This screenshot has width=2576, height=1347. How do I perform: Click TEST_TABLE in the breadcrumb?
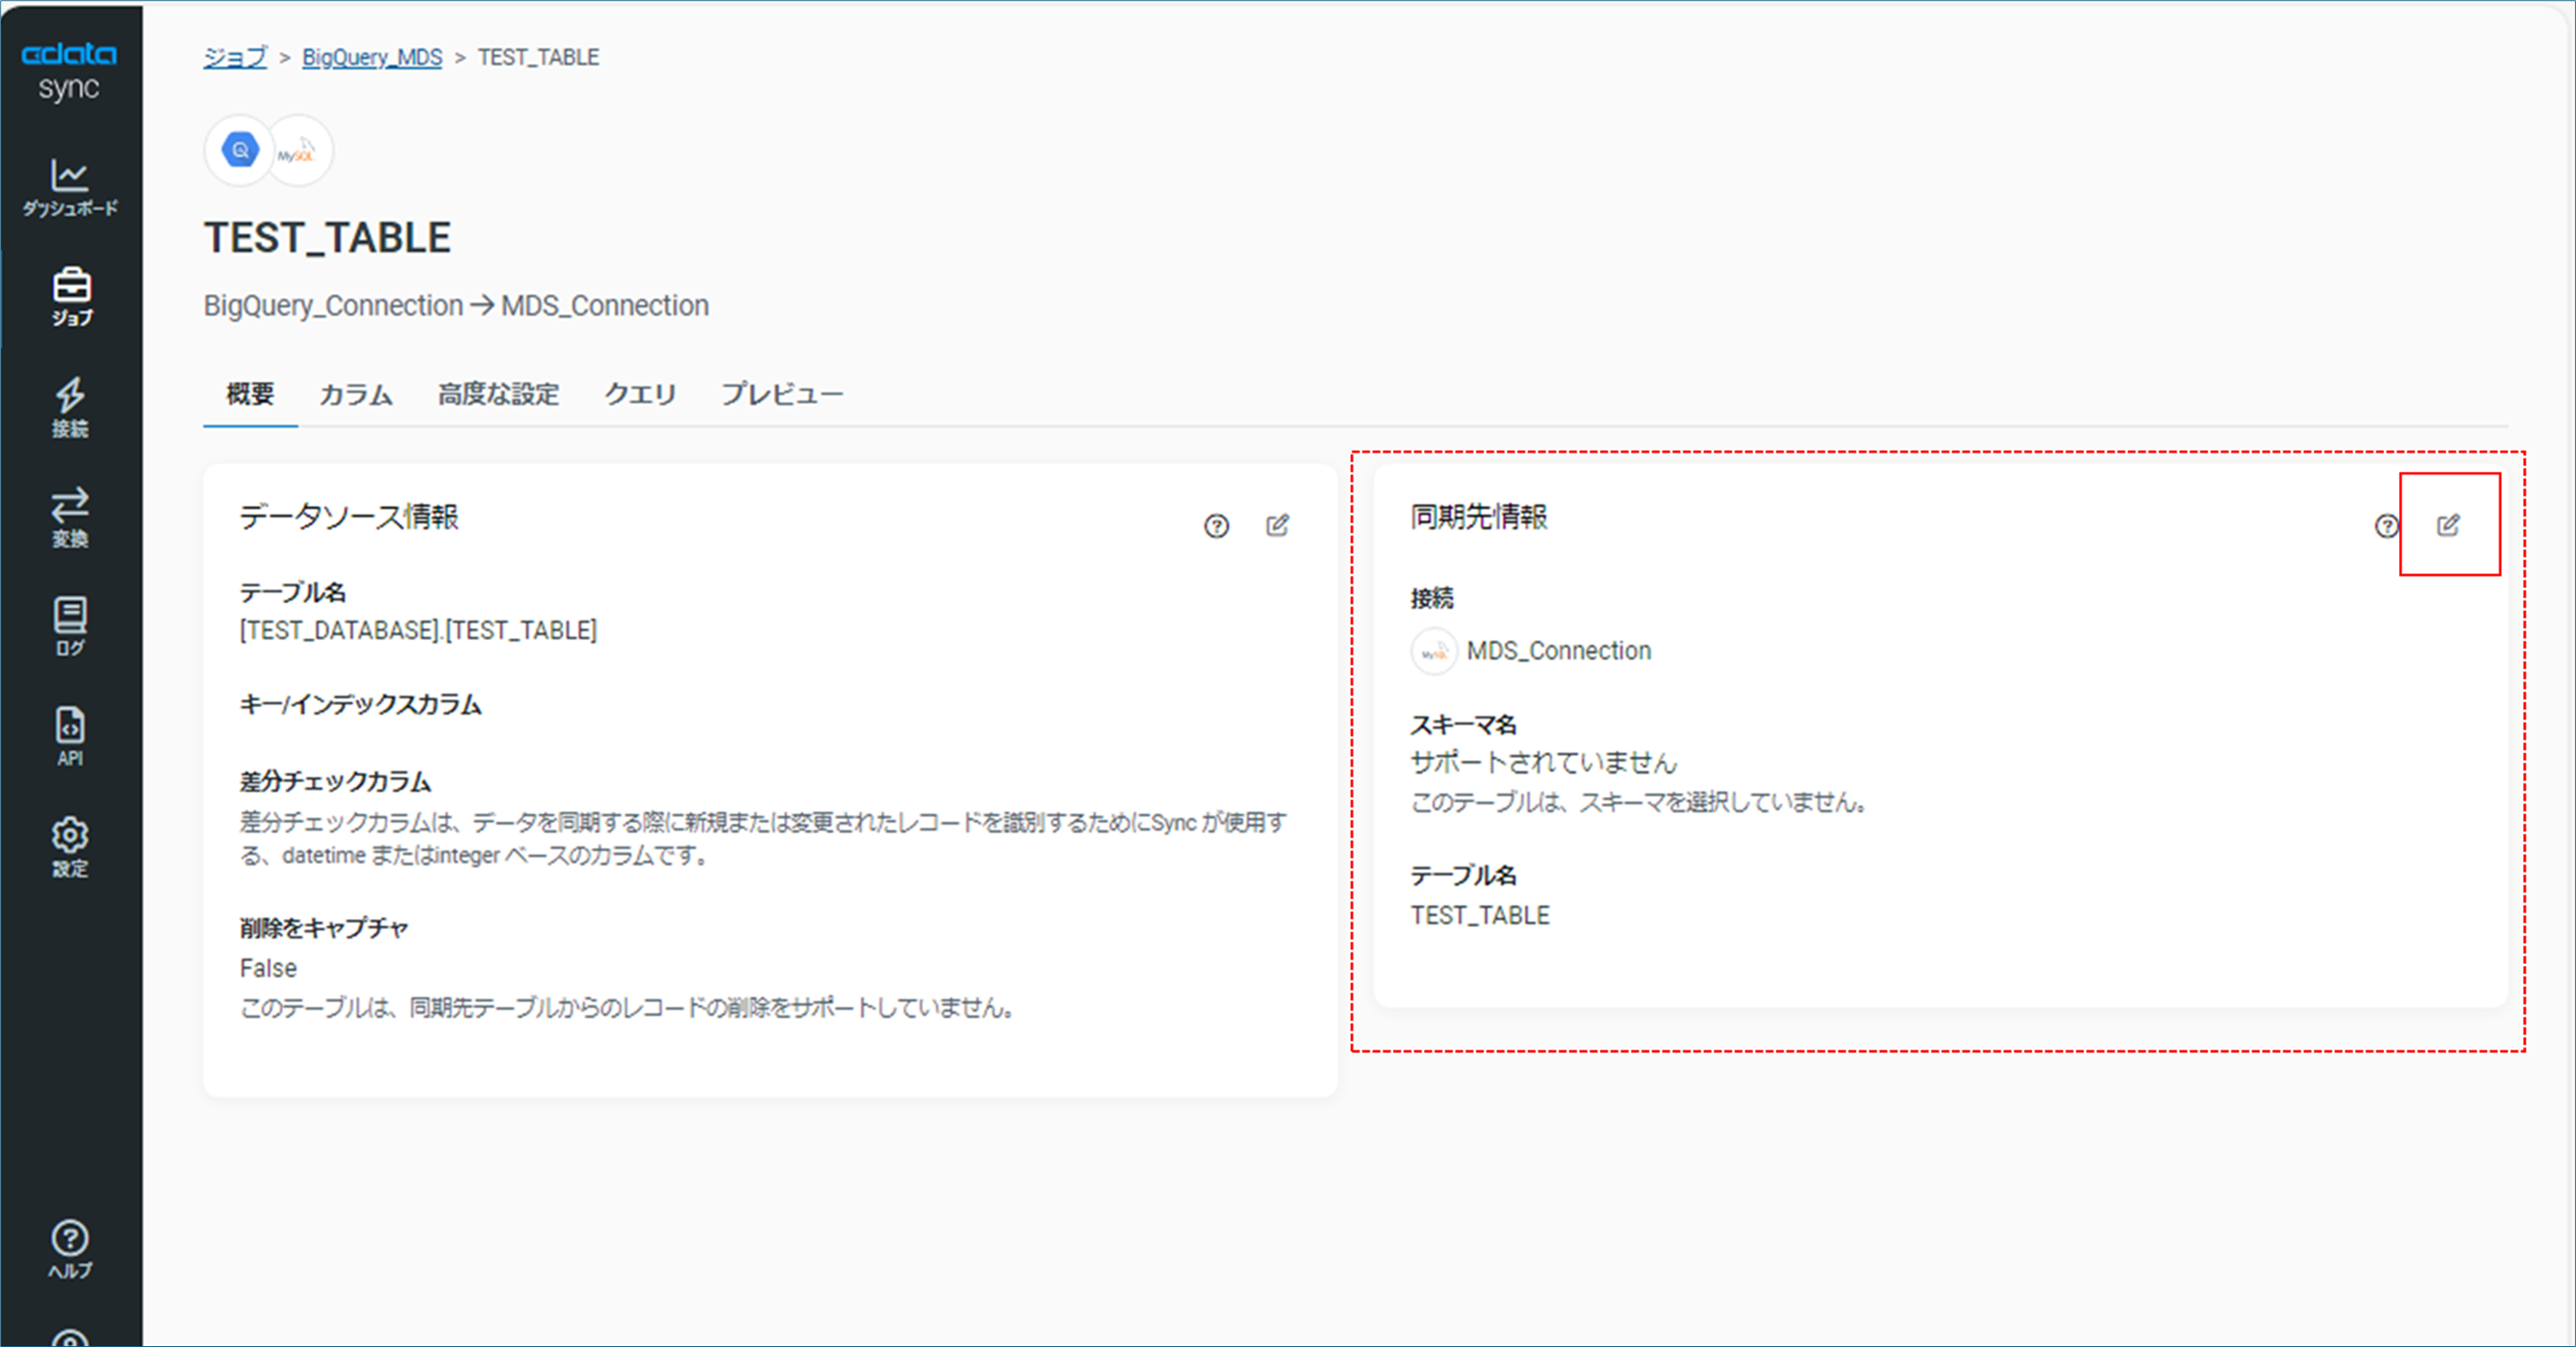click(538, 57)
